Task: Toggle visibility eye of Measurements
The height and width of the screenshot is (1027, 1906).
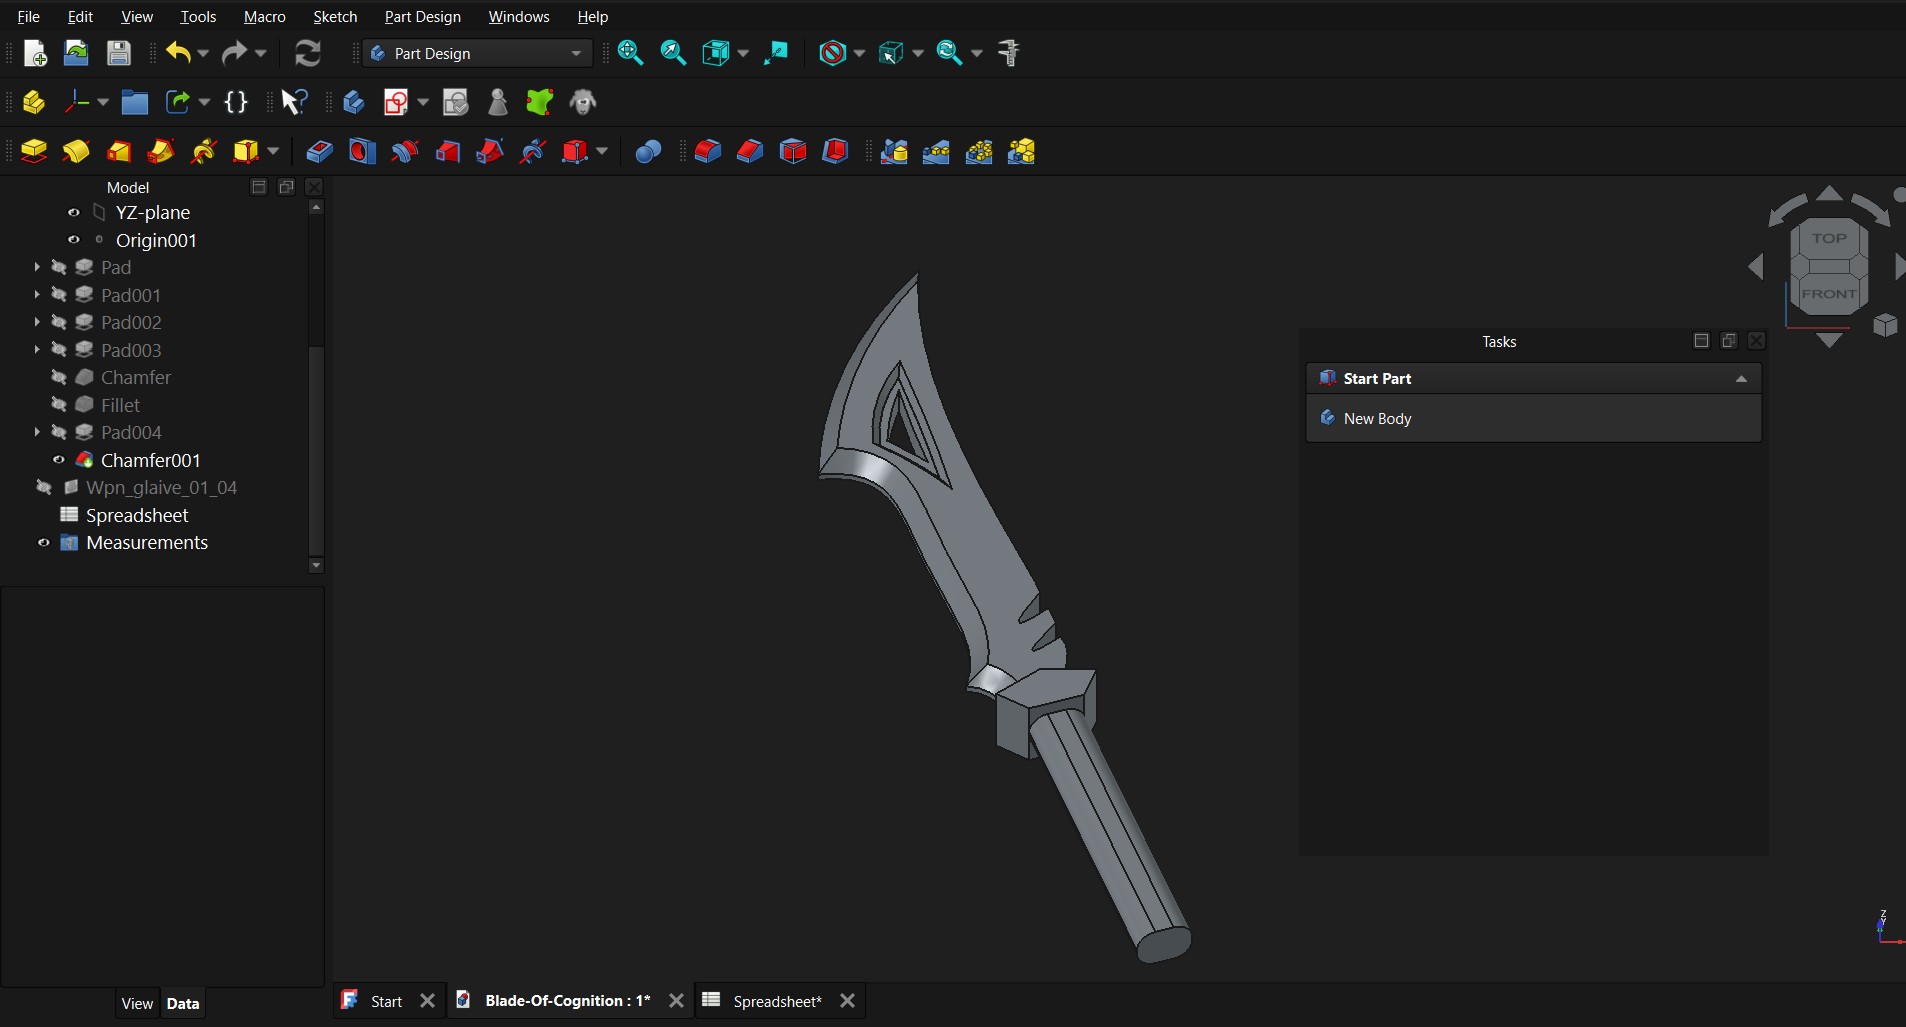Action: pos(44,543)
